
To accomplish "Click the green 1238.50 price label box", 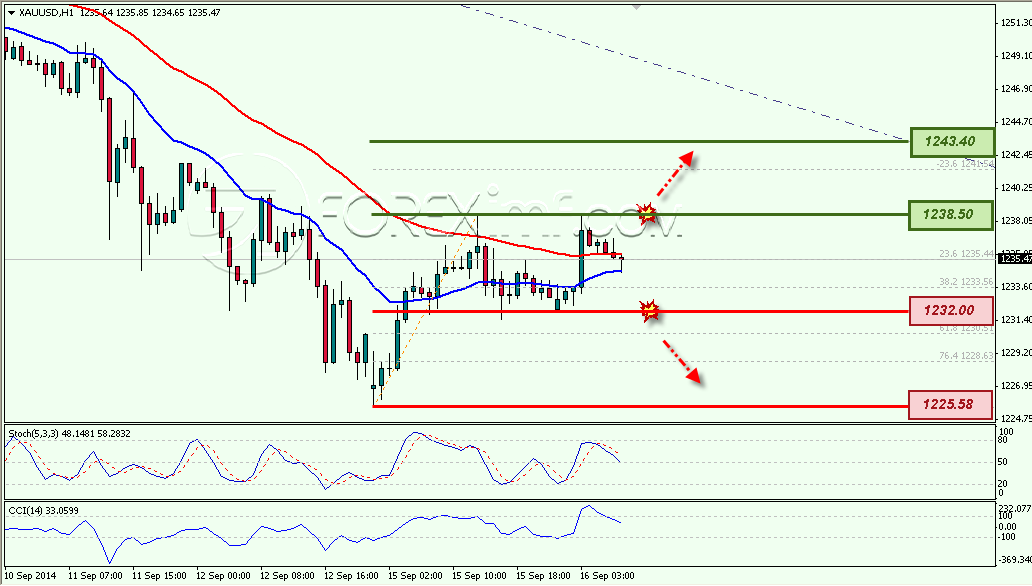I will point(950,215).
